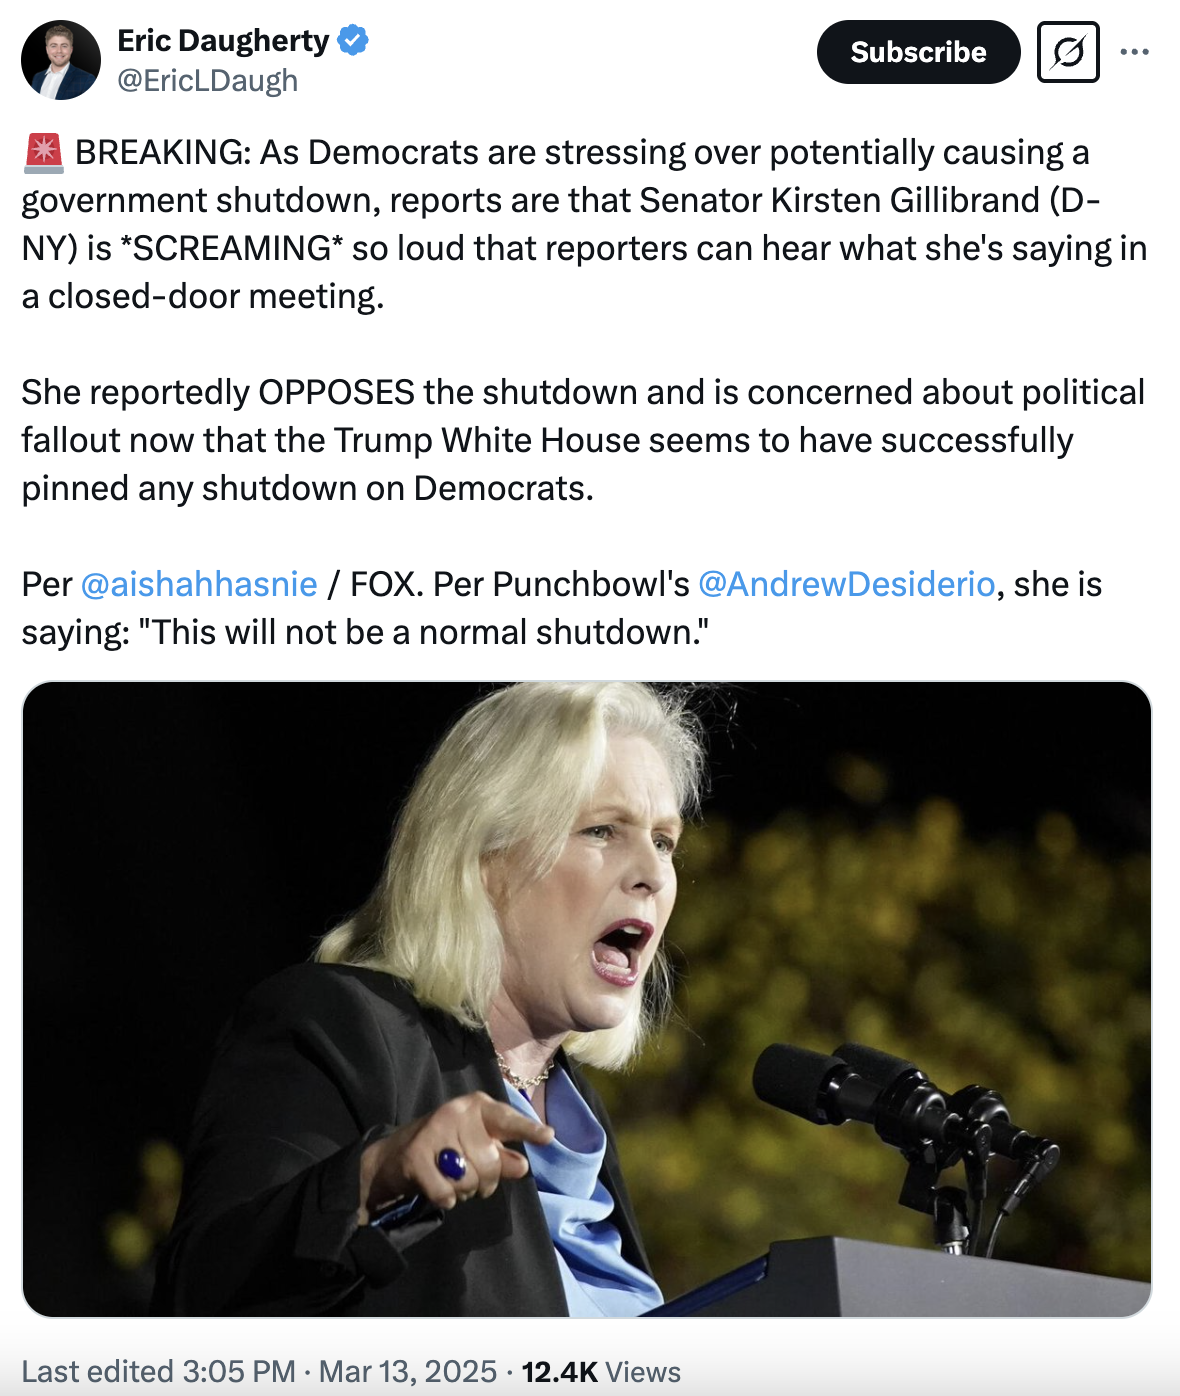This screenshot has height=1396, width=1180.
Task: Click the 3:05 PM timestamp
Action: (238, 1371)
